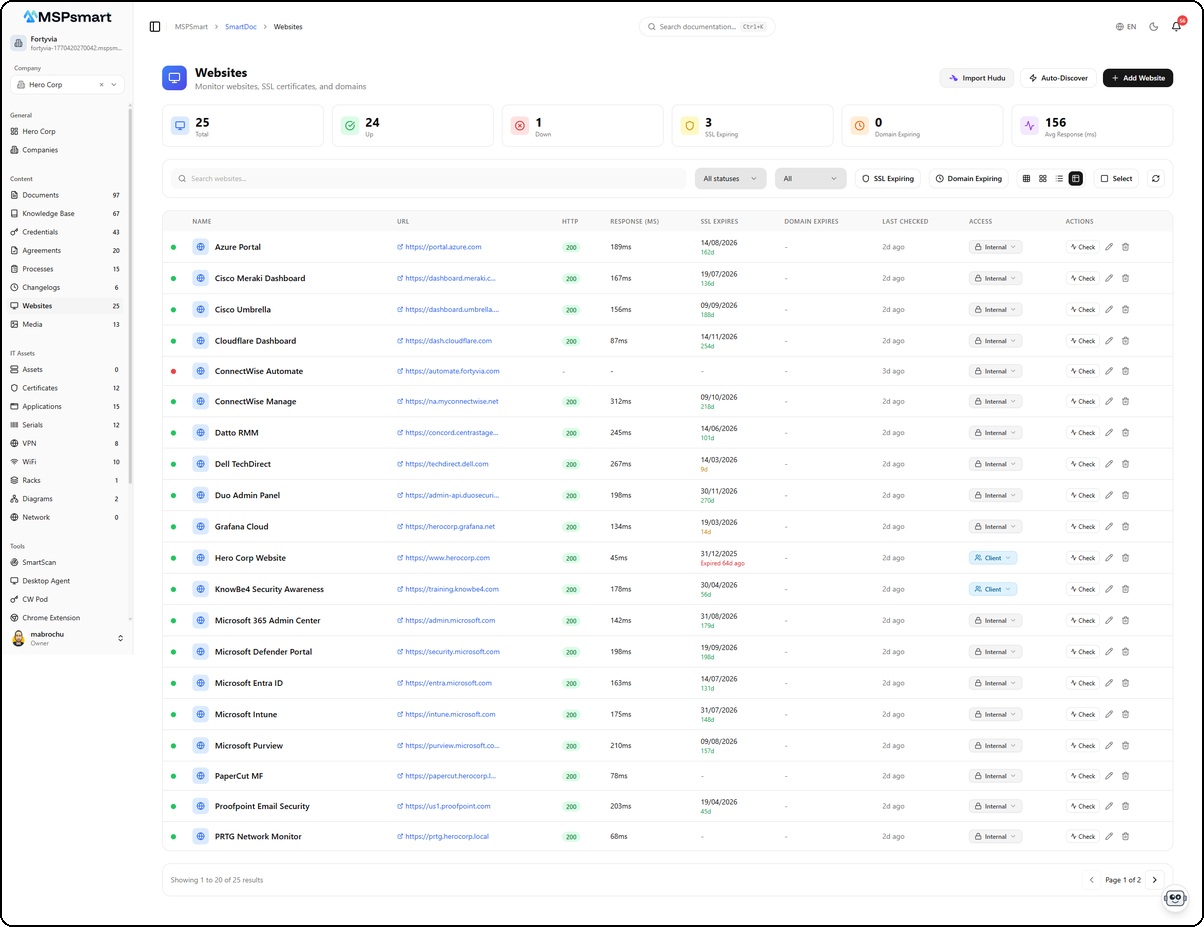Refresh the websites list
The image size is (1204, 927).
tap(1156, 178)
